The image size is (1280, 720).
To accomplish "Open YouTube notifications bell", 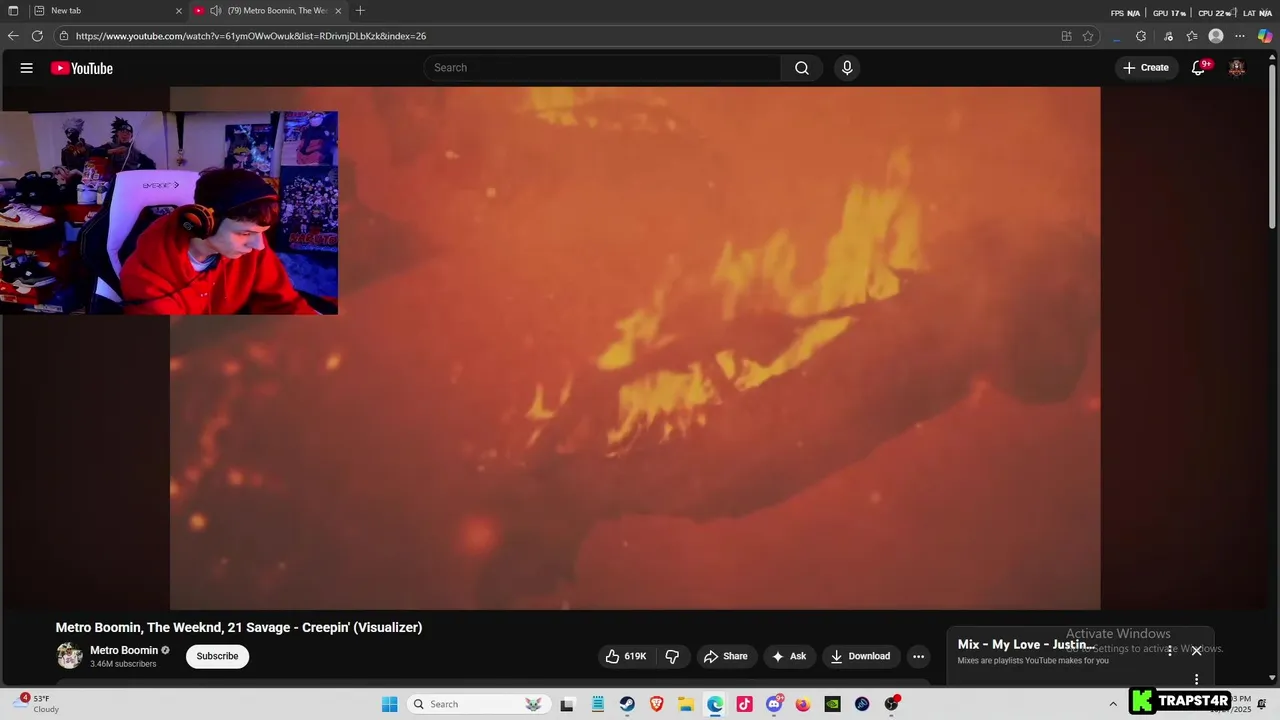I will point(1198,68).
